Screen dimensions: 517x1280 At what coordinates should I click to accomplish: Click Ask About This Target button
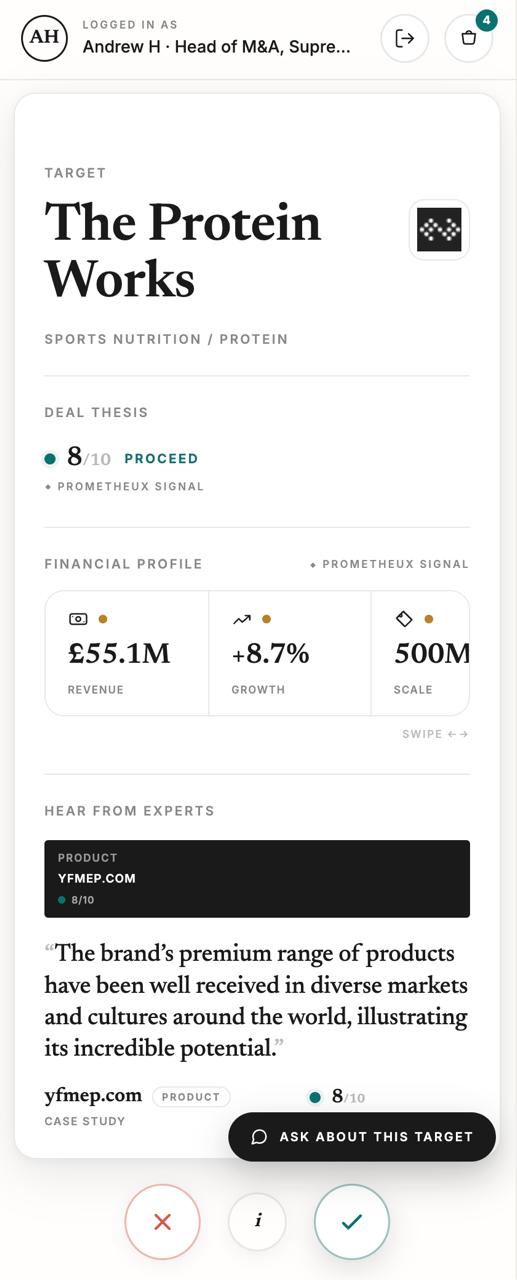362,1137
